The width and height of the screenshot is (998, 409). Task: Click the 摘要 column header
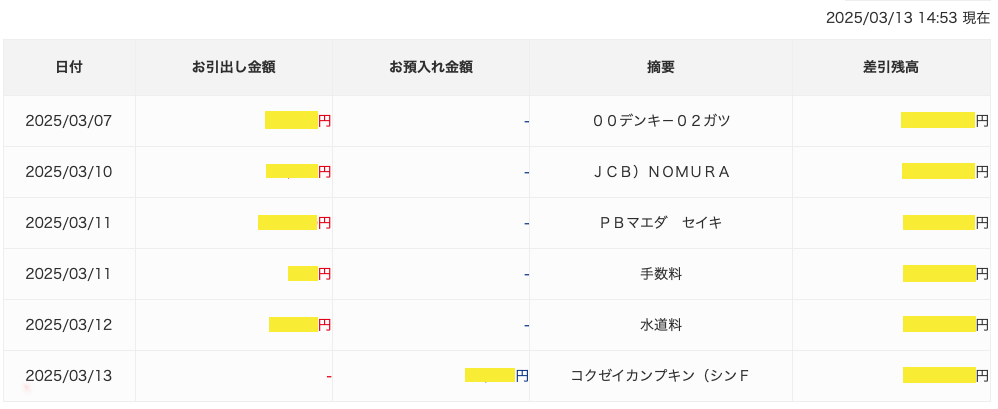pyautogui.click(x=661, y=67)
